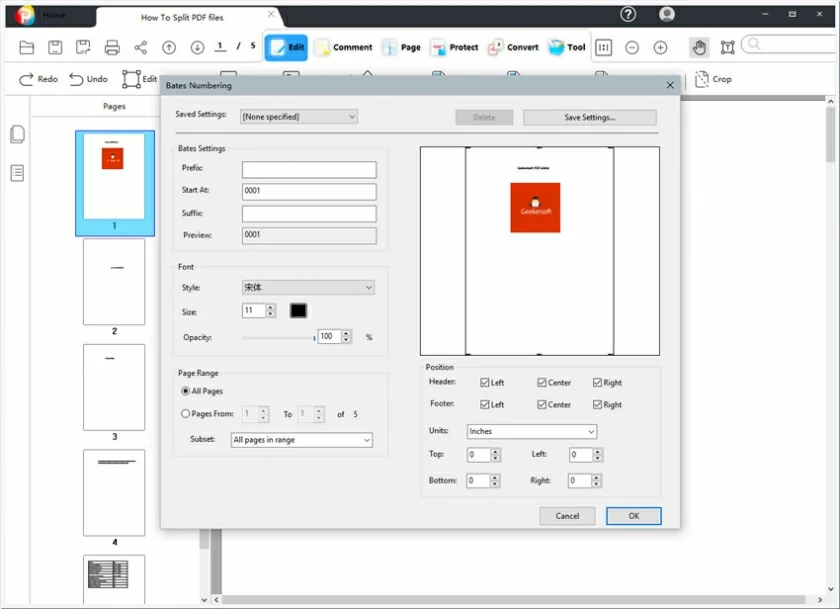Click the Print icon
This screenshot has width=840, height=609.
coord(111,47)
